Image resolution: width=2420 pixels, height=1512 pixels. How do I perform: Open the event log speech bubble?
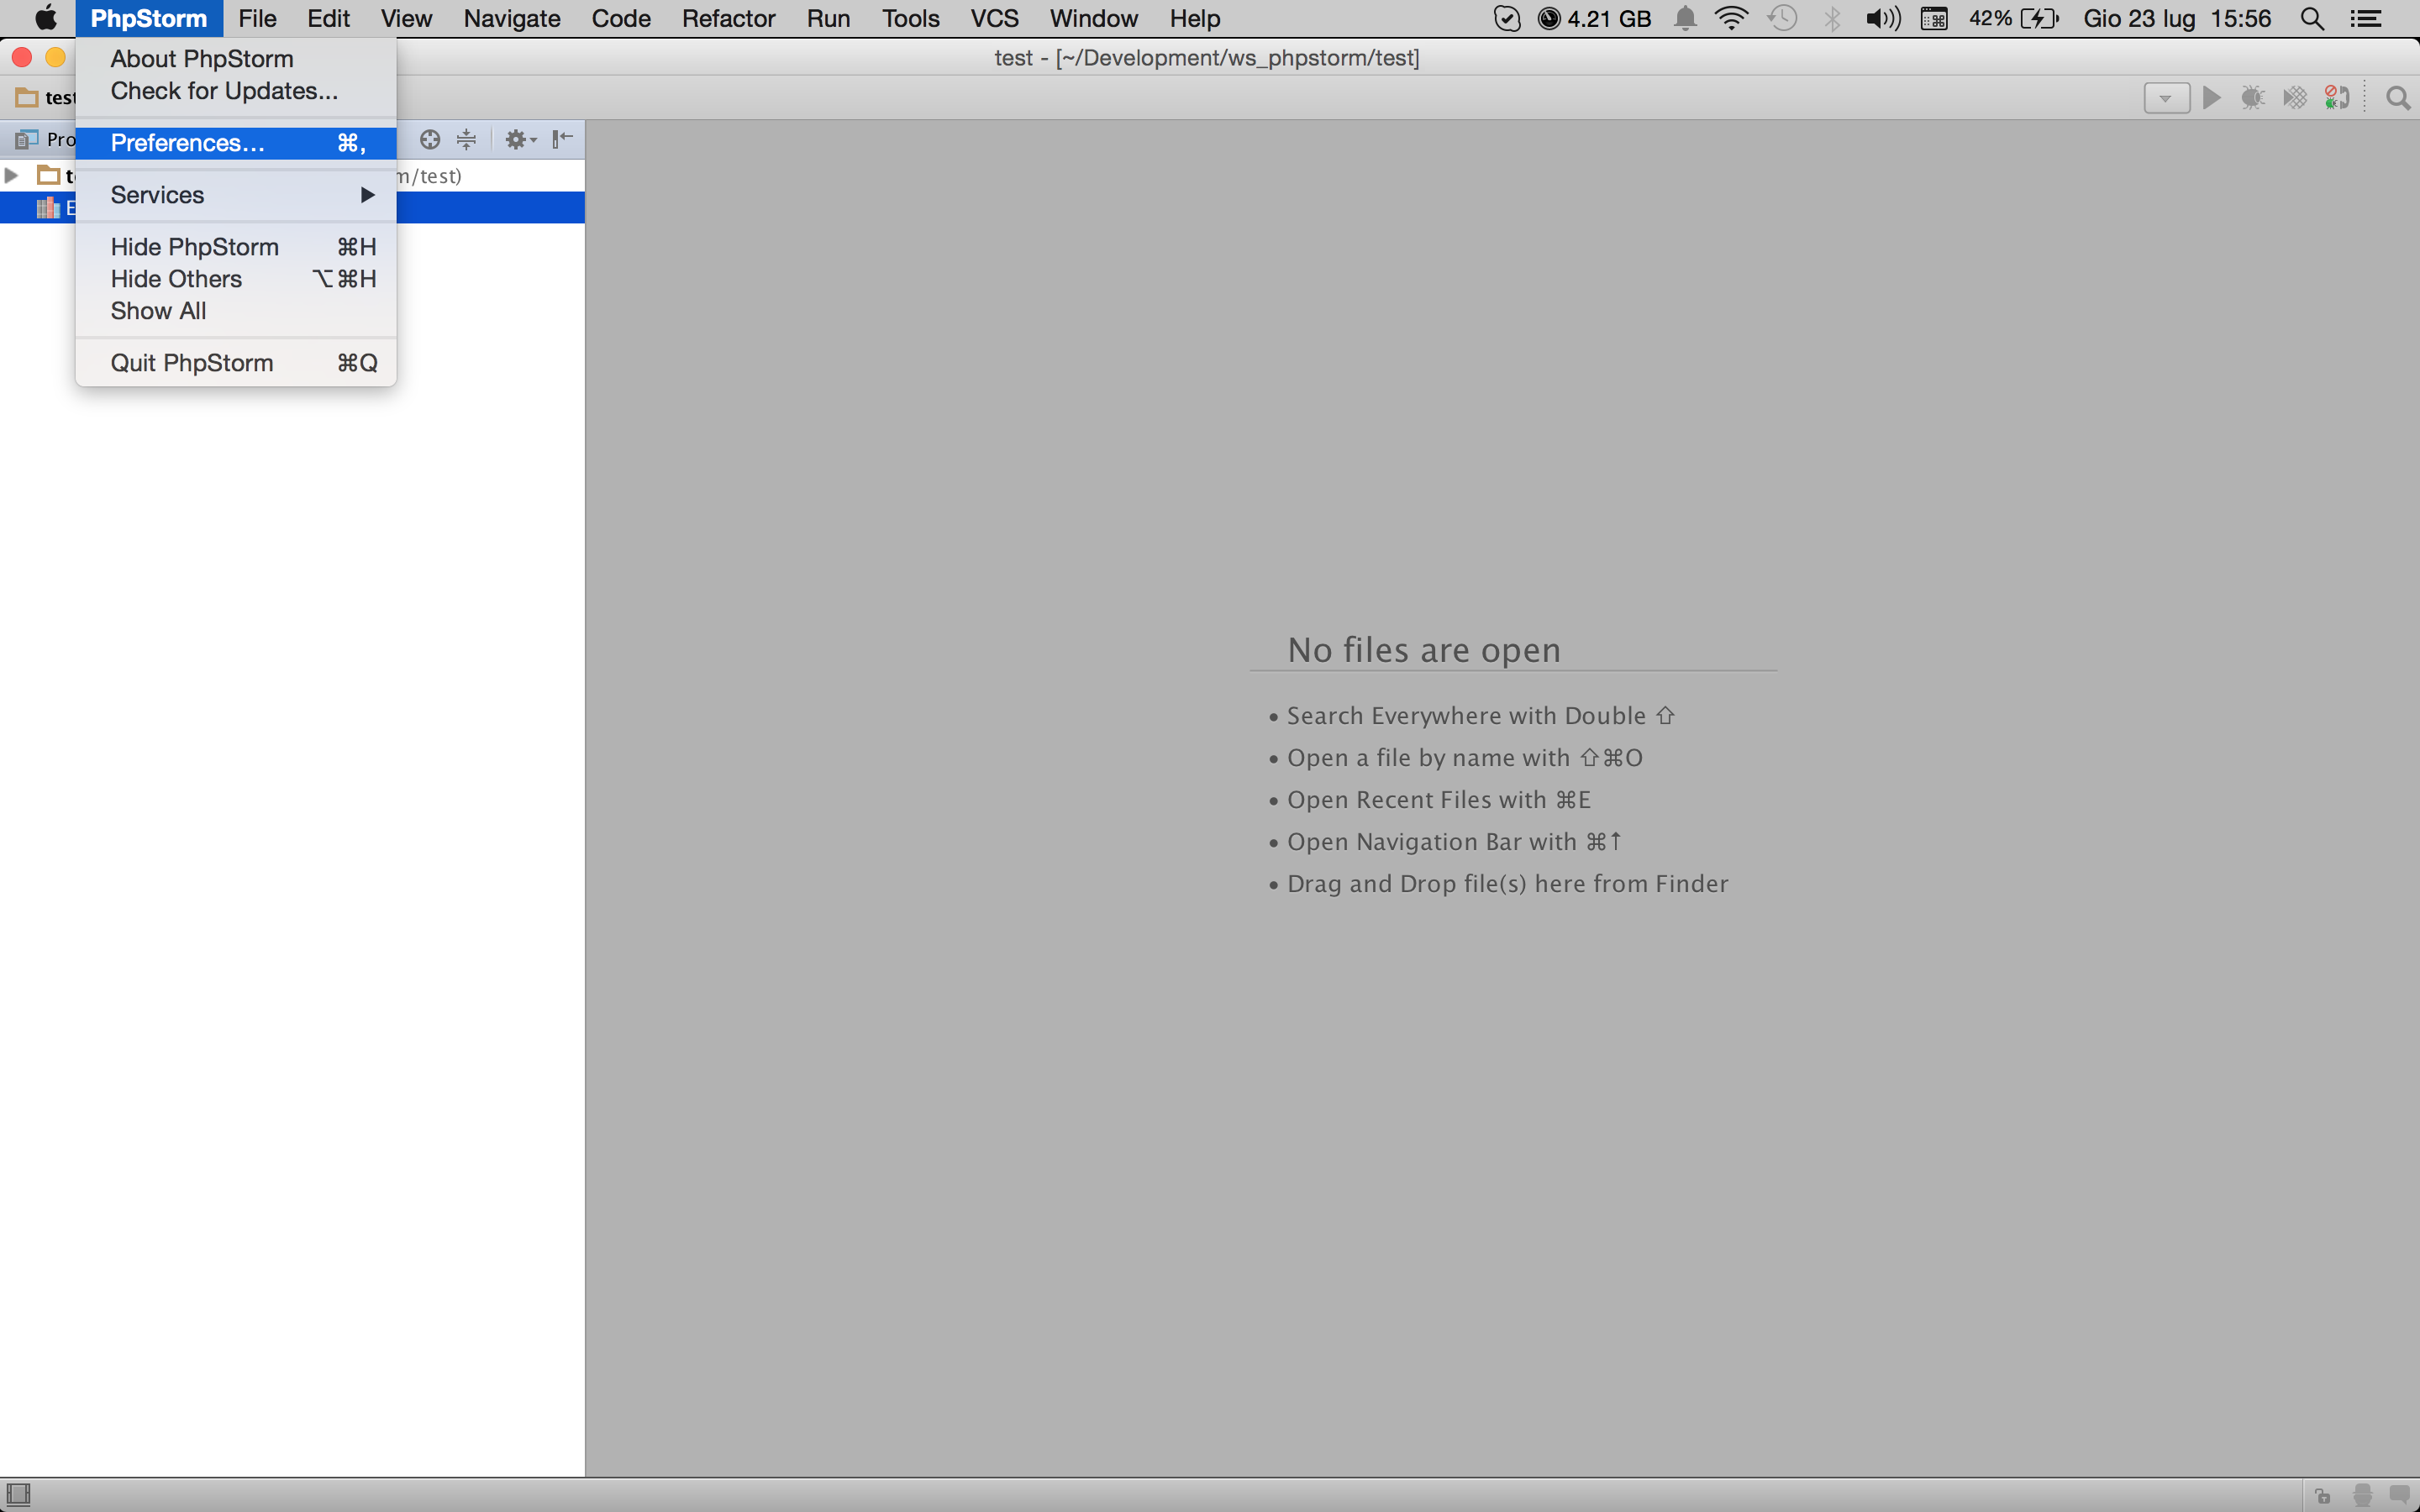(x=2399, y=1496)
